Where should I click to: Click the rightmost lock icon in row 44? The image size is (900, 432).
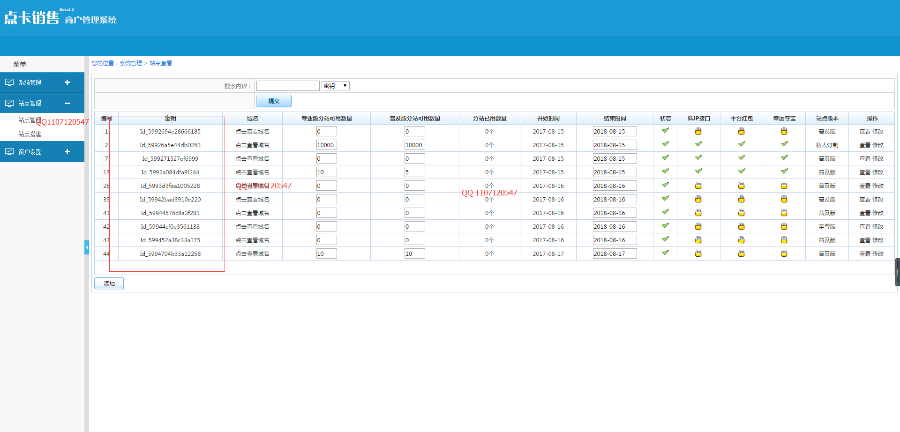tap(784, 254)
